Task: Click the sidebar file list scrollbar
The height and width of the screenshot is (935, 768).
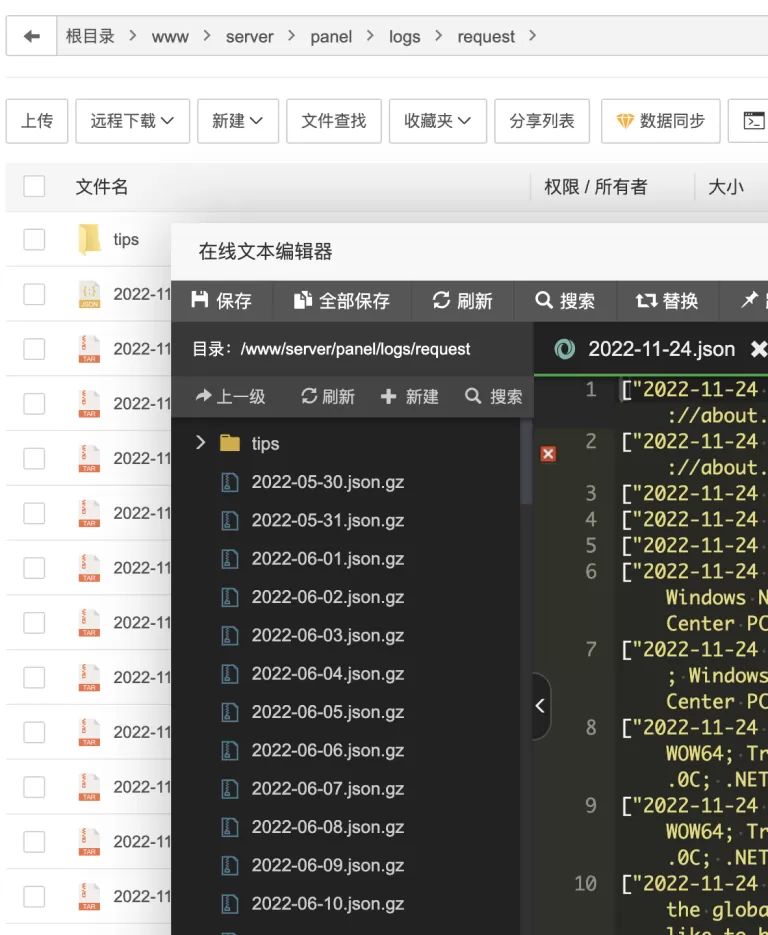Action: (526, 462)
